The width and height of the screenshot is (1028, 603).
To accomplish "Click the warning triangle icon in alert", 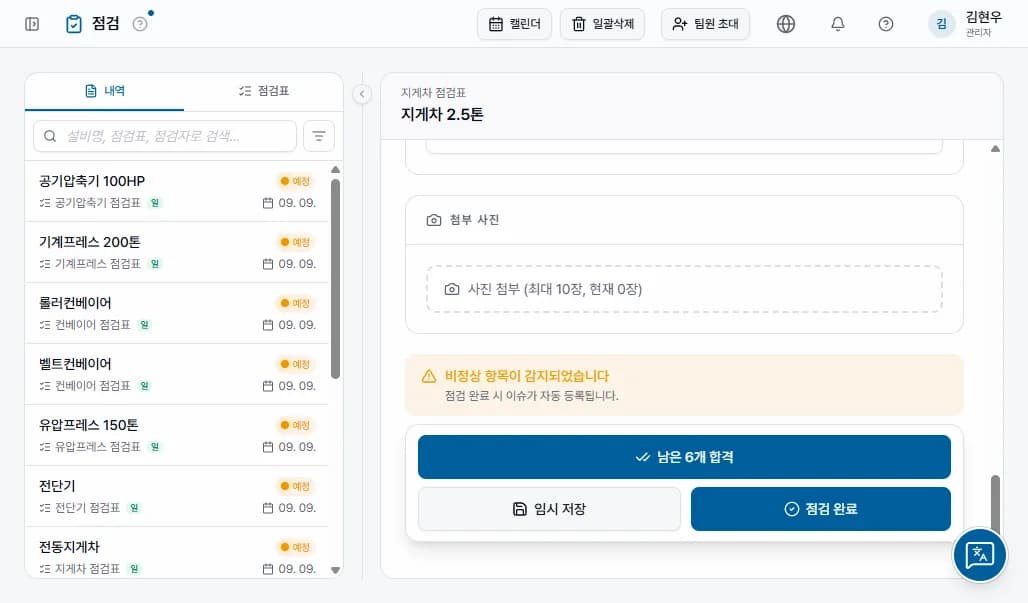I will coord(429,376).
